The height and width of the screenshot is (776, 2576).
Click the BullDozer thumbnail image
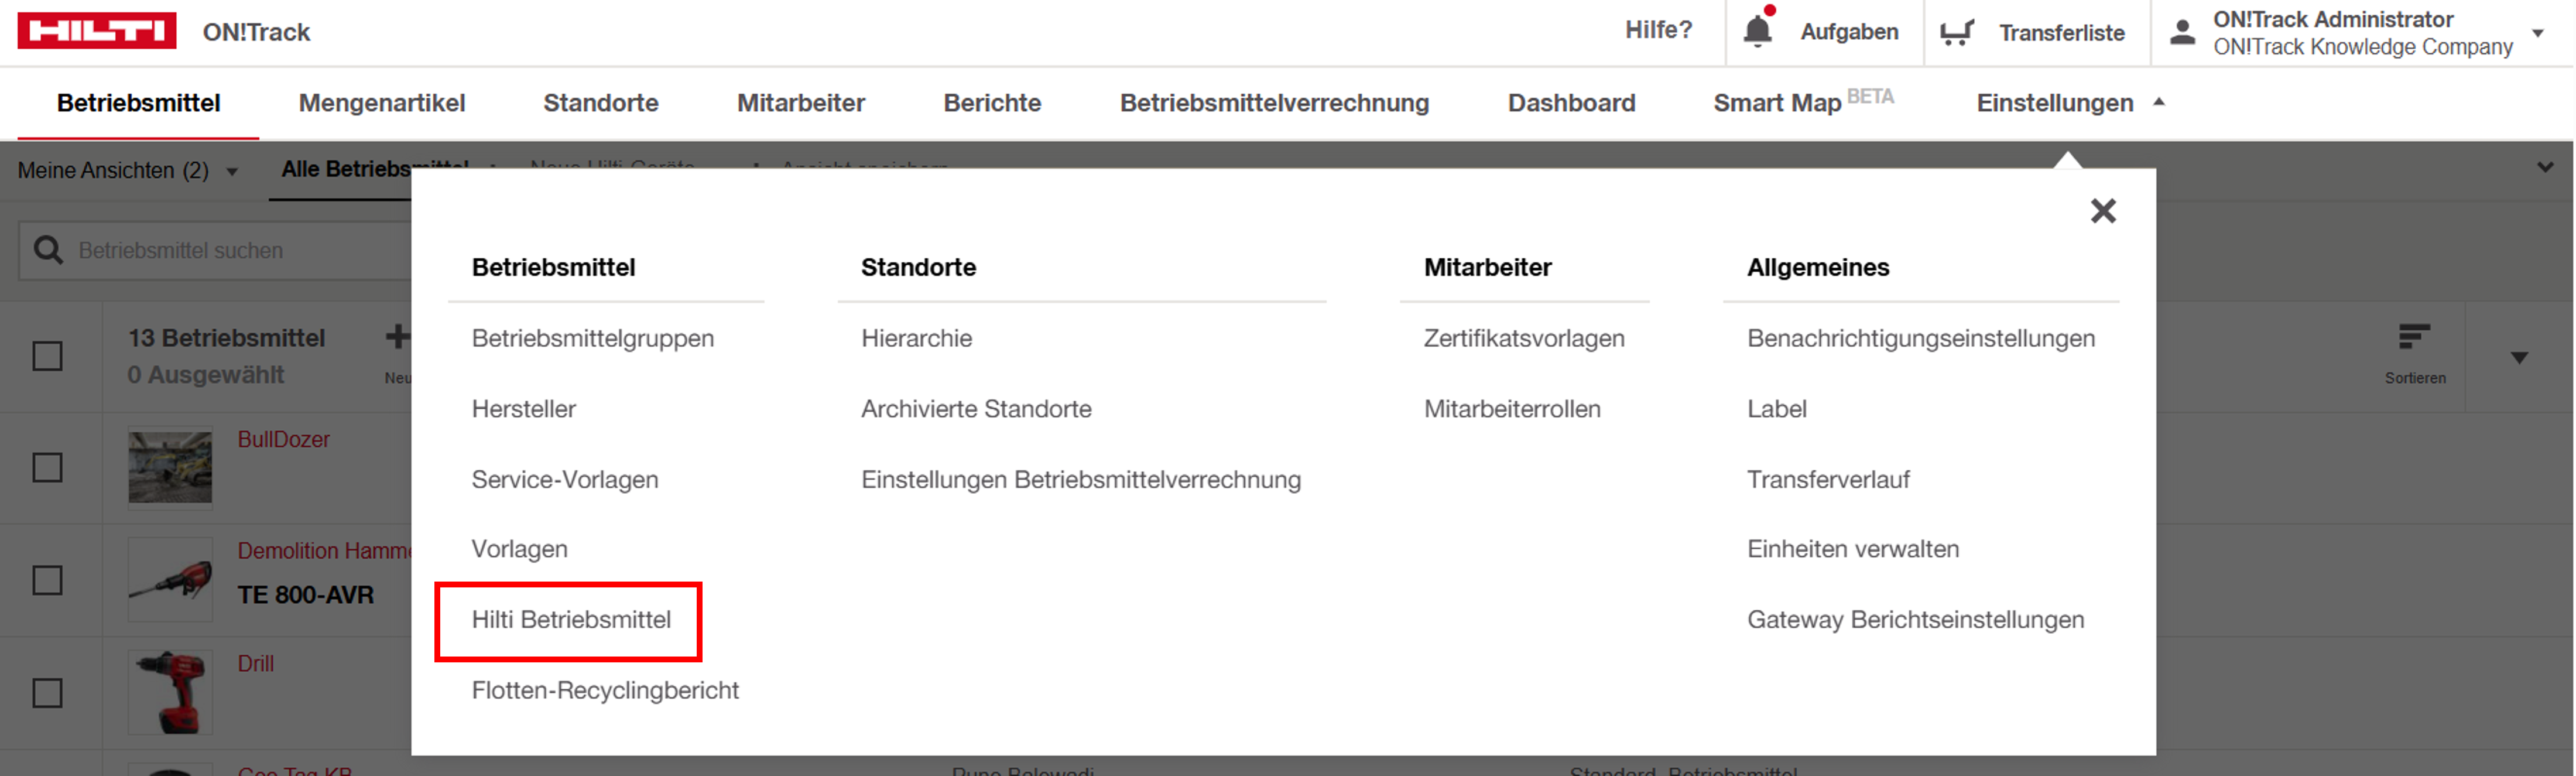170,467
